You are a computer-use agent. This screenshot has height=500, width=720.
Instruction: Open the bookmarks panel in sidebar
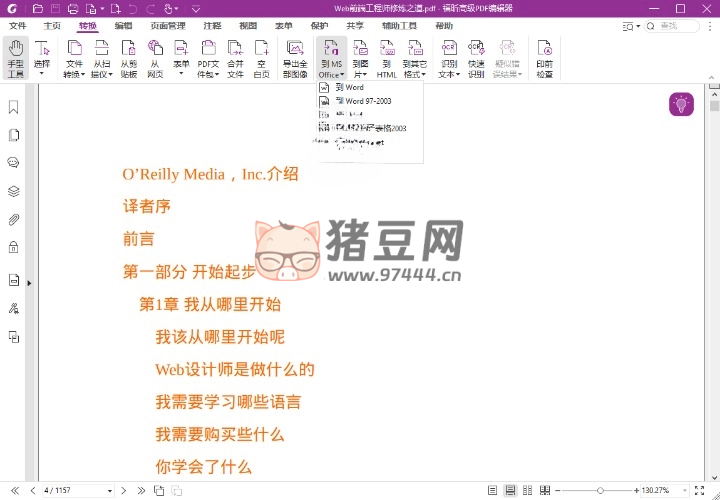pyautogui.click(x=14, y=107)
